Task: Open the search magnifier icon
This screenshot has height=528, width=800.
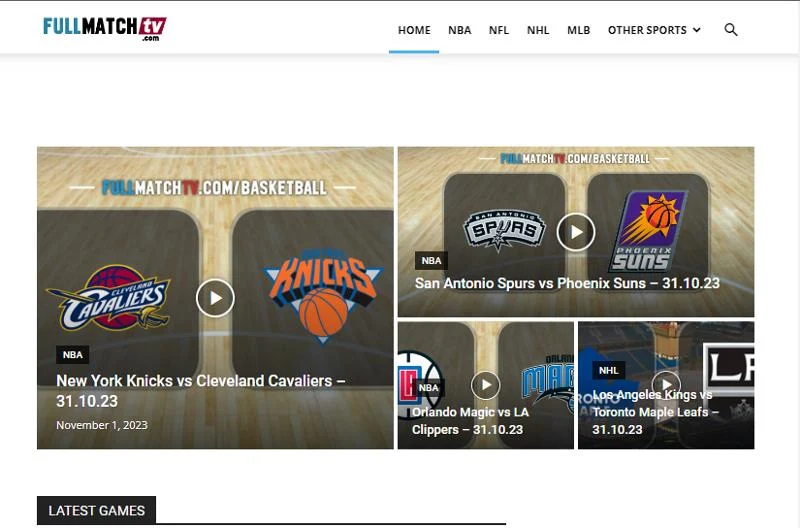Action: pos(731,30)
